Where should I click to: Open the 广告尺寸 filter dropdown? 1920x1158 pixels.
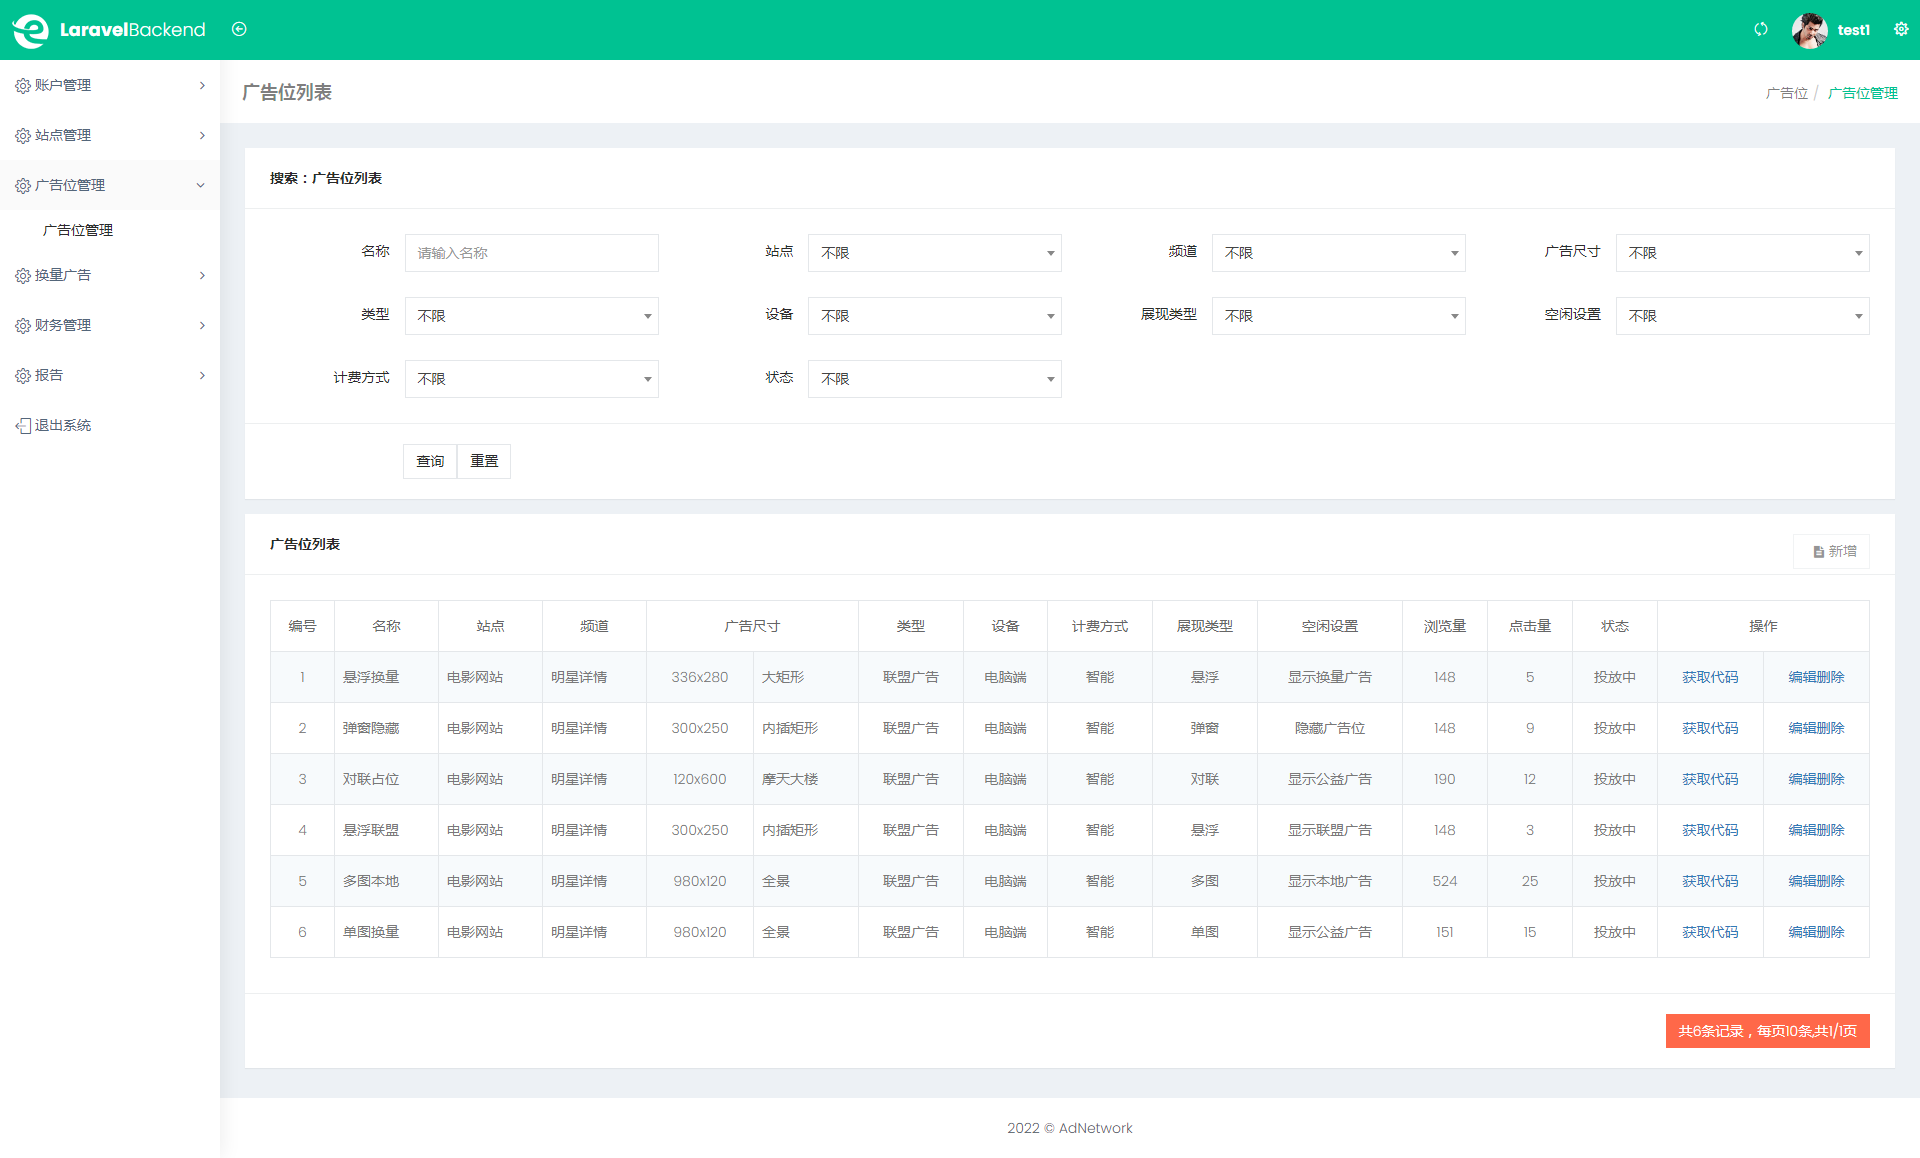click(x=1741, y=253)
